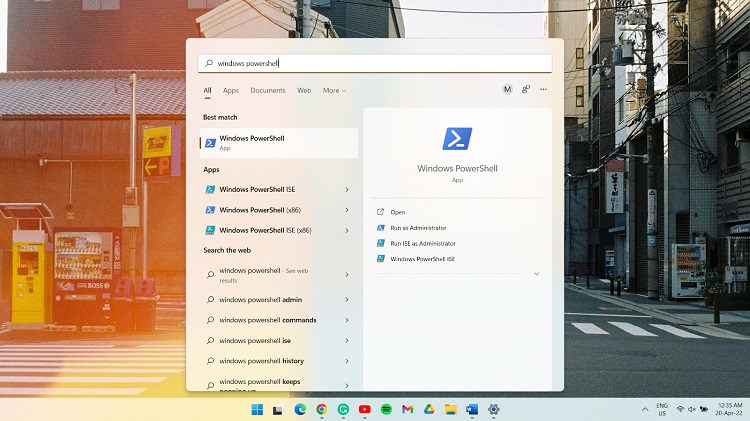This screenshot has width=750, height=421.
Task: Click the ENG US language indicator
Action: tap(662, 410)
